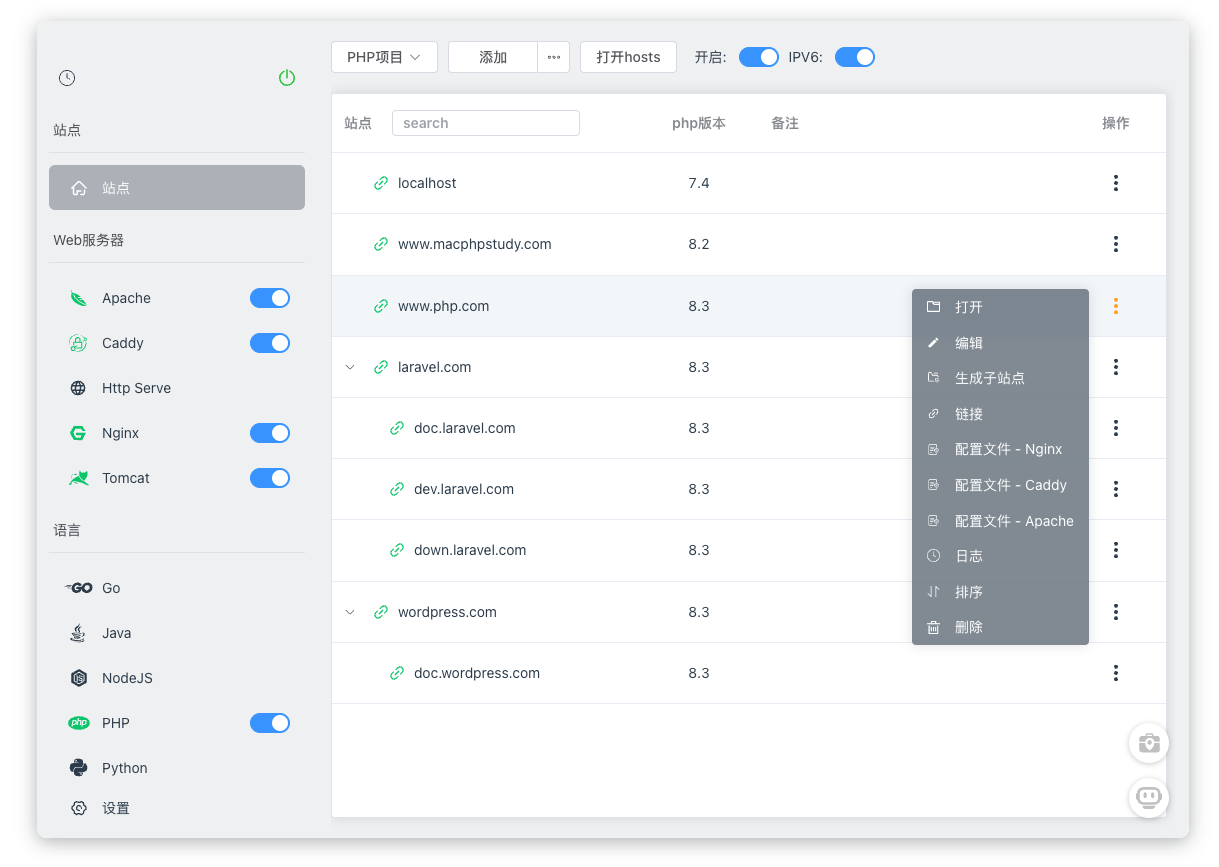Click the clock history icon in sidebar
This screenshot has height=867, width=1219.
point(67,78)
